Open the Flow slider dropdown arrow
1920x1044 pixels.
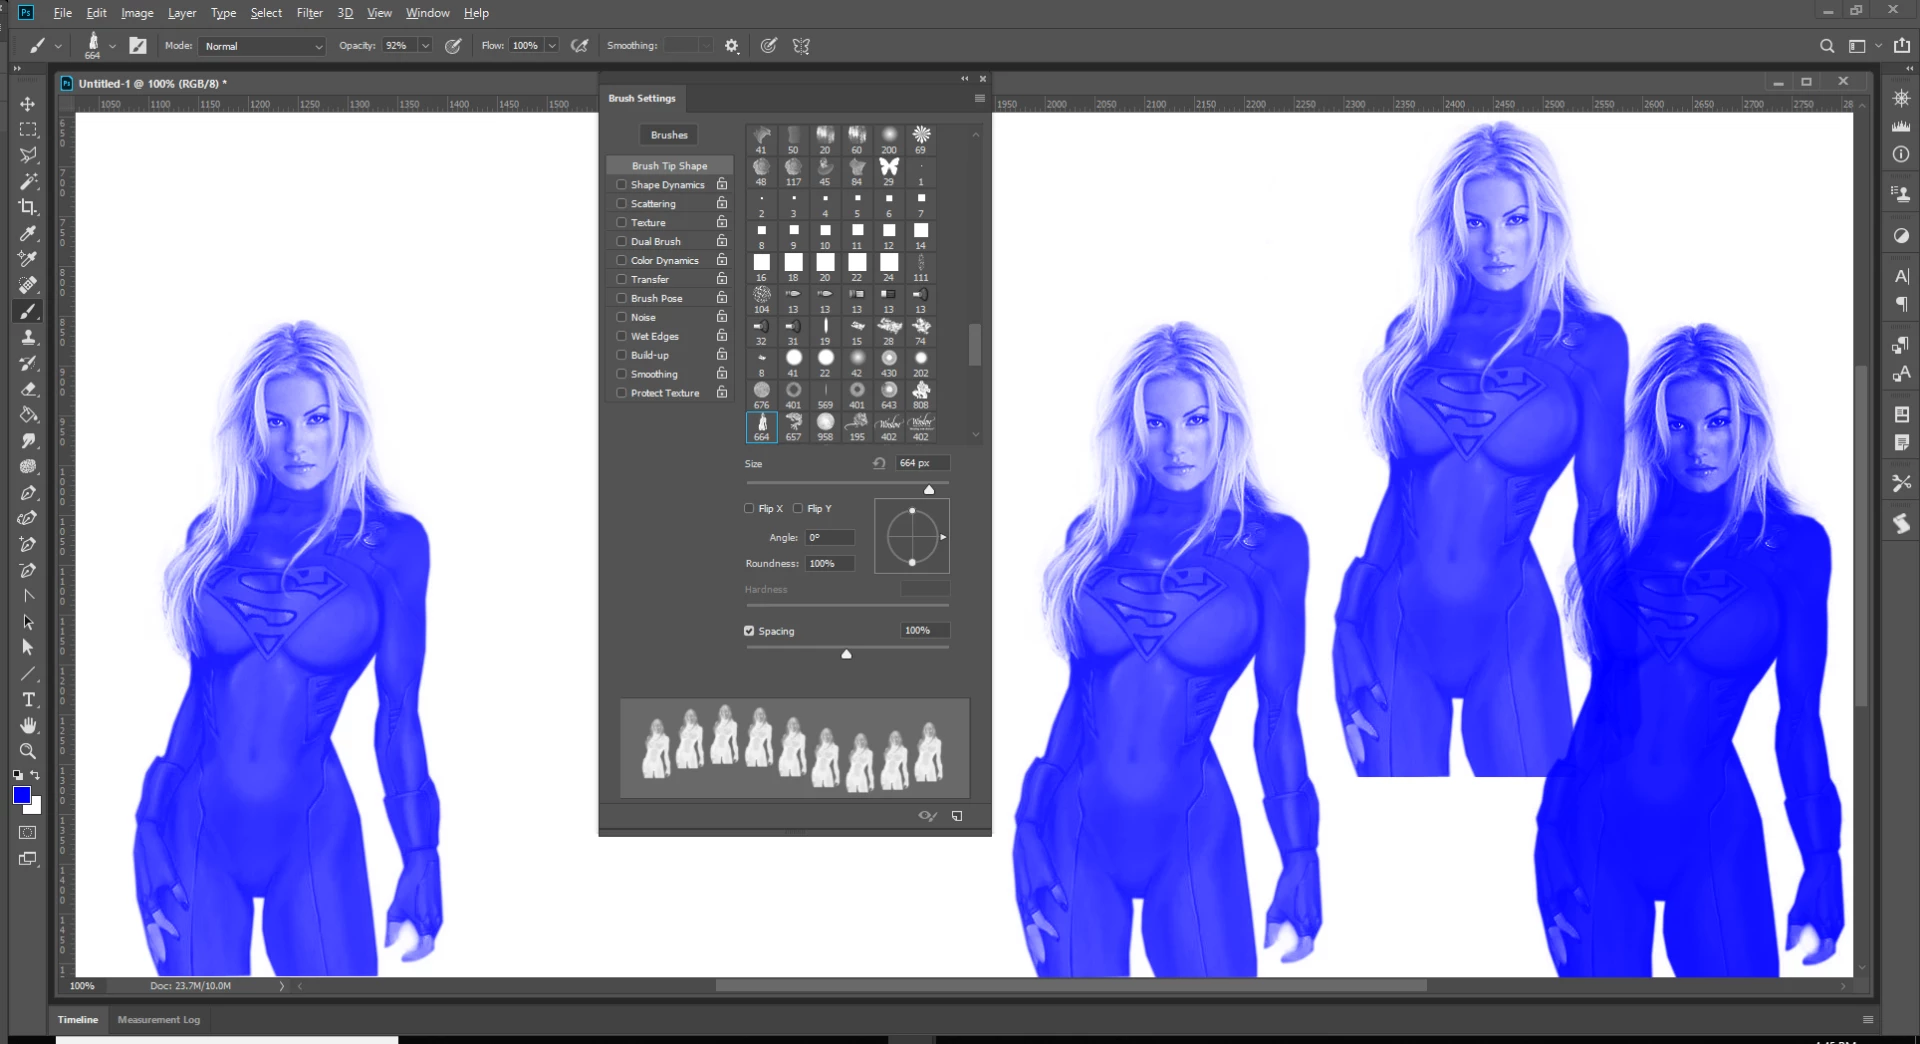(552, 46)
